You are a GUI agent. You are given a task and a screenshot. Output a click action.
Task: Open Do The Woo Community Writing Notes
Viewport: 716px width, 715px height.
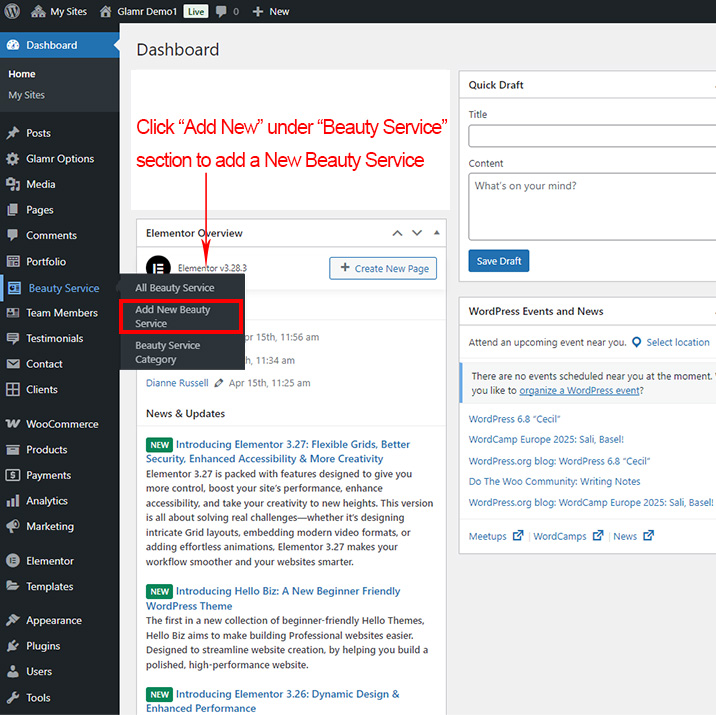(x=554, y=482)
